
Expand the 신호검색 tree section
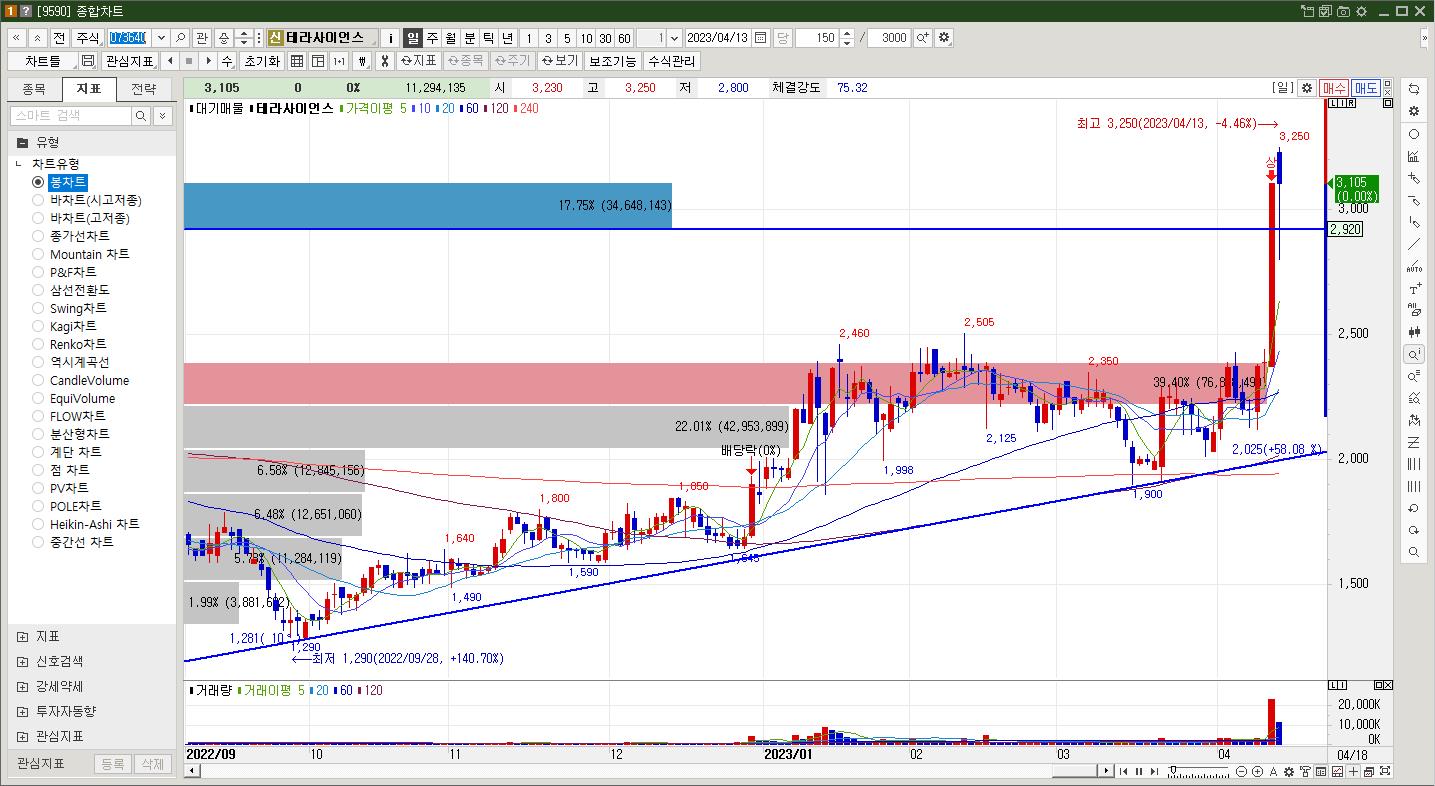click(23, 661)
